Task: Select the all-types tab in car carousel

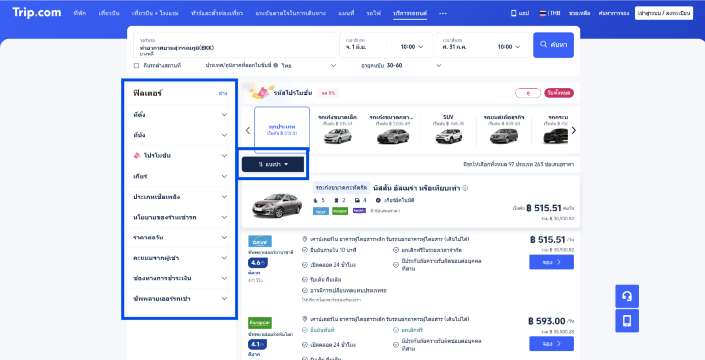Action: coord(282,130)
